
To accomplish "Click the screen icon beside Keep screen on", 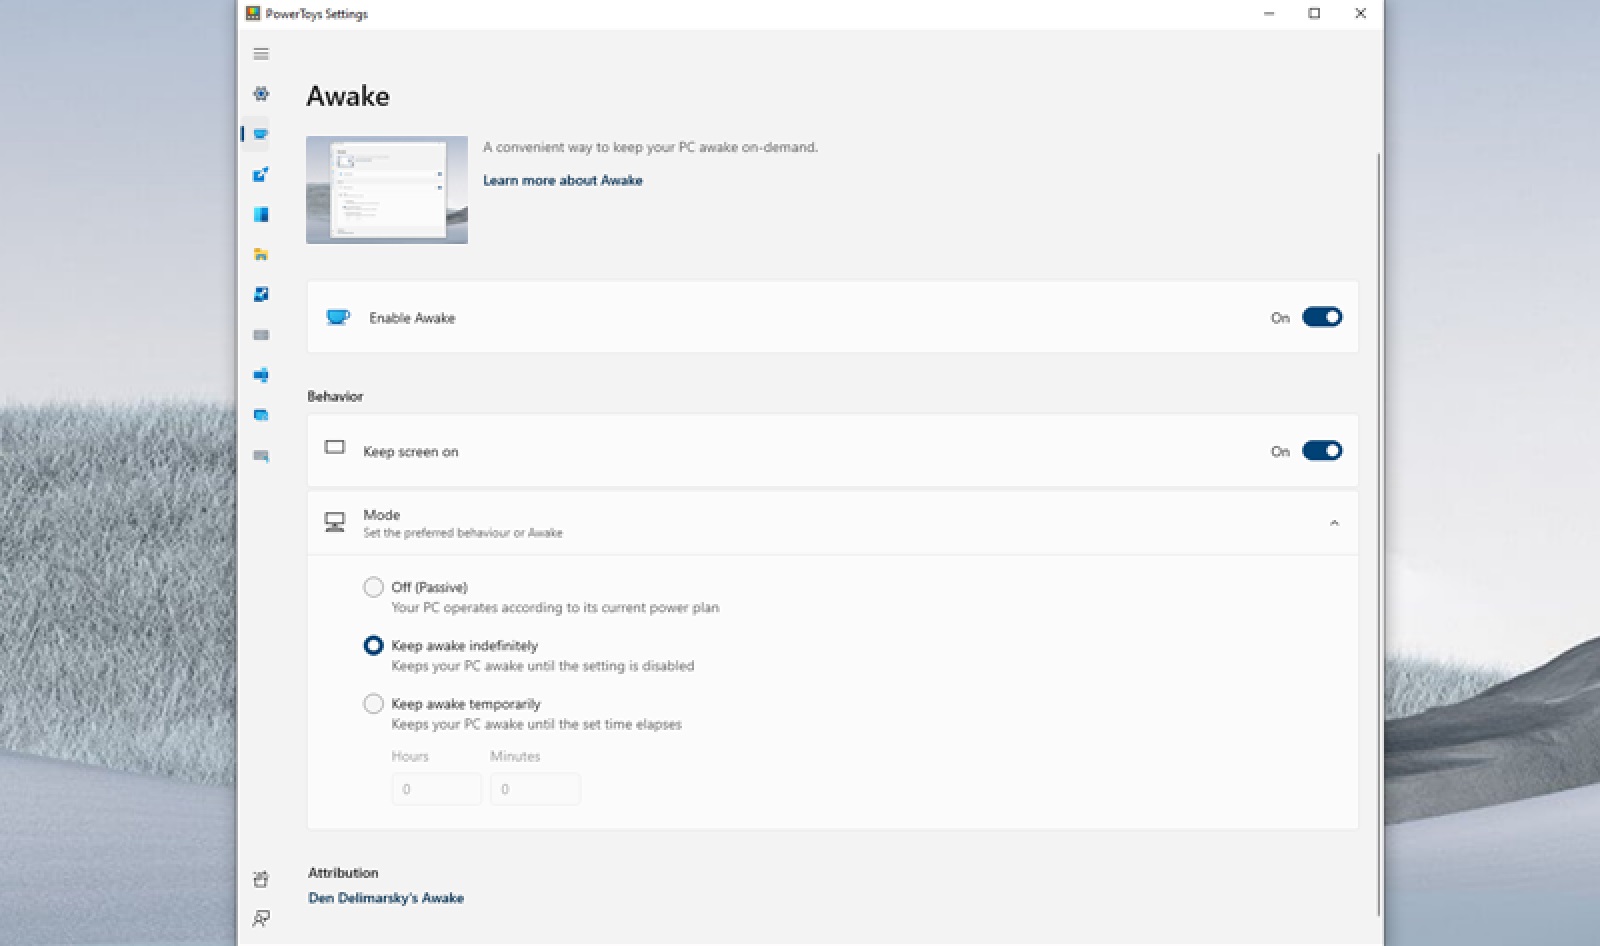I will 335,448.
